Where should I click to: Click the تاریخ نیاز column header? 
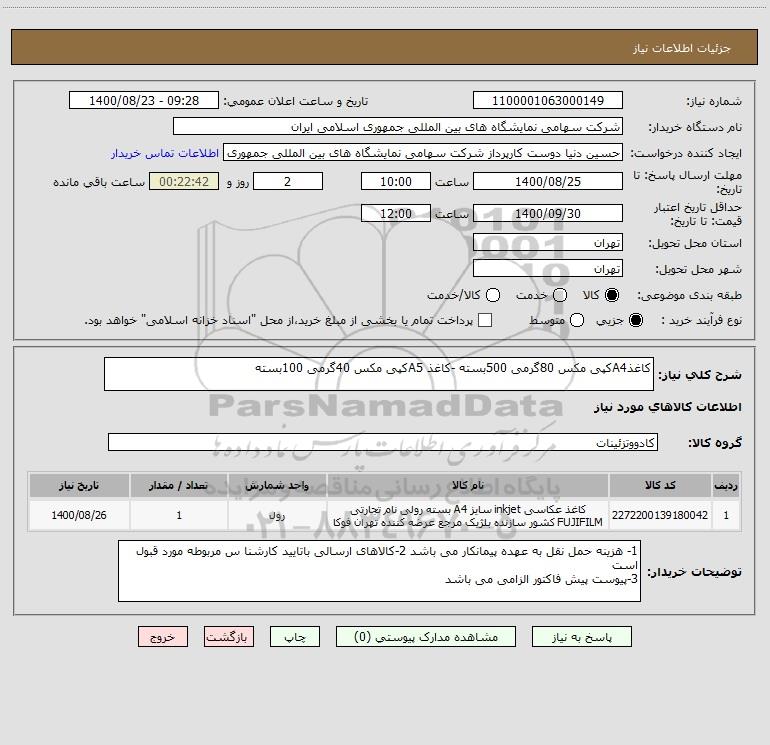pyautogui.click(x=79, y=485)
